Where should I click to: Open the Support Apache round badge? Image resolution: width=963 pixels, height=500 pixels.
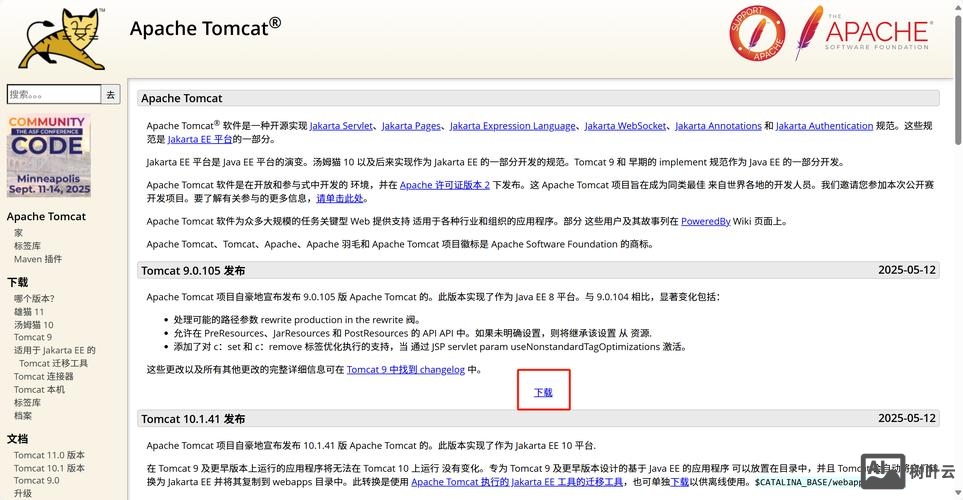point(757,33)
